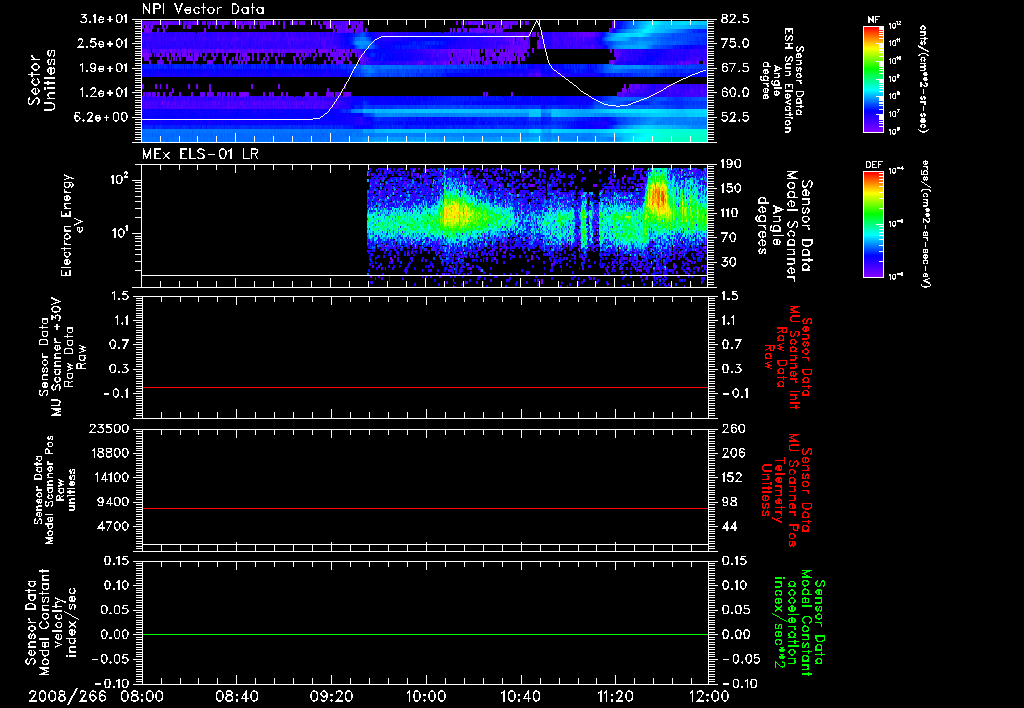Click the "110" scanner angle tick label
The width and height of the screenshot is (1024, 708).
(731, 213)
